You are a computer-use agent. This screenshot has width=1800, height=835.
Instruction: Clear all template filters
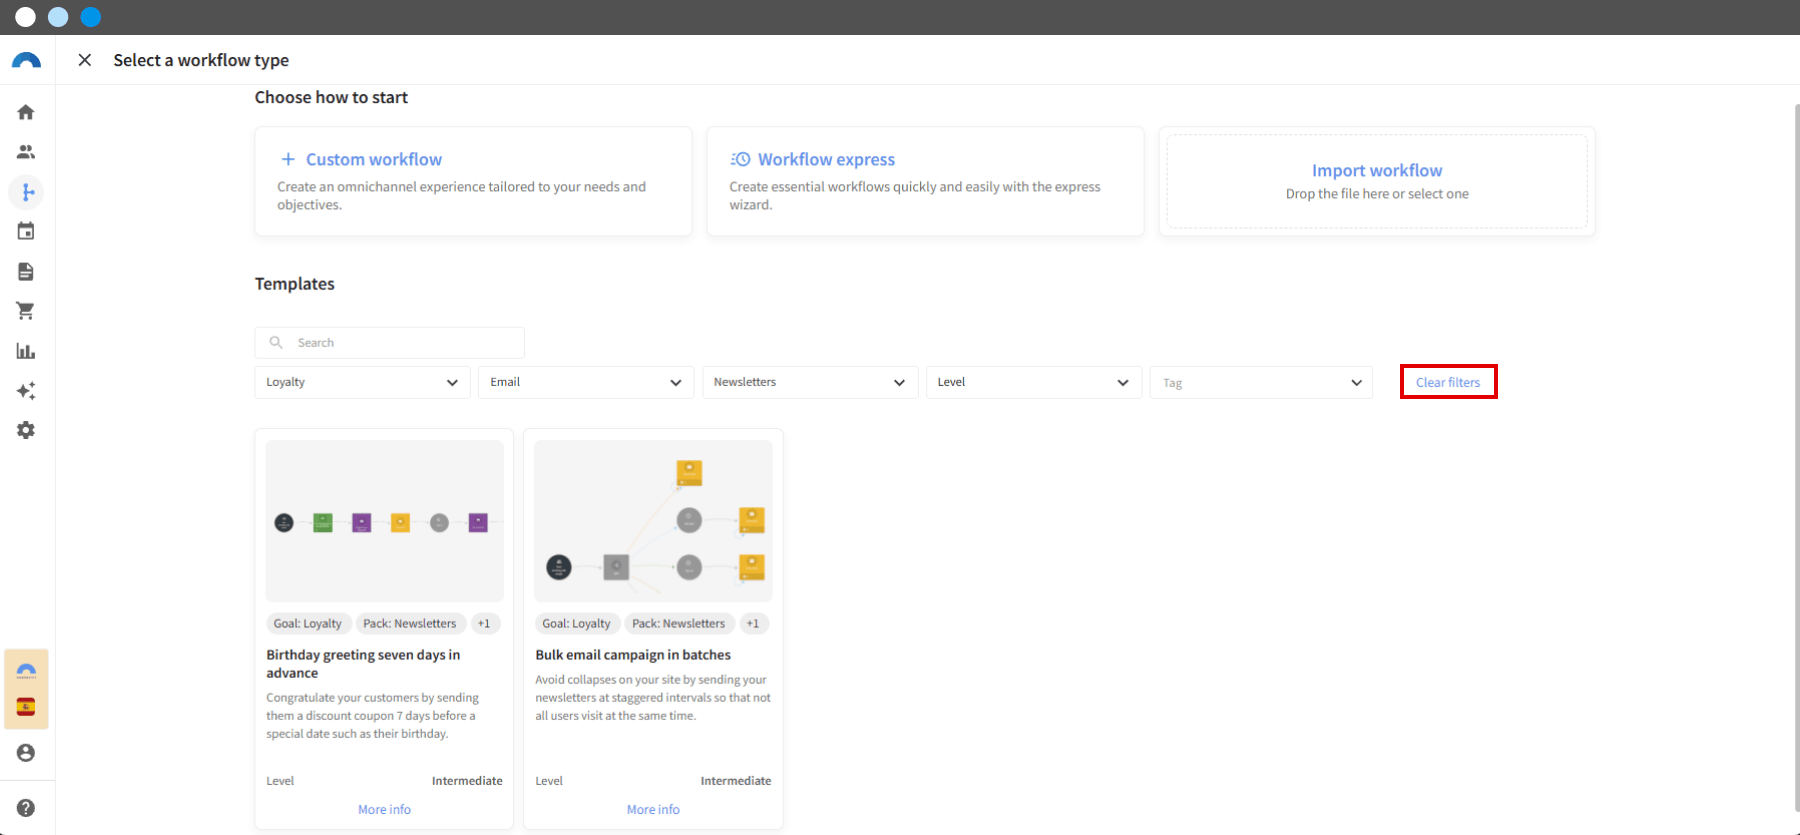(x=1448, y=382)
